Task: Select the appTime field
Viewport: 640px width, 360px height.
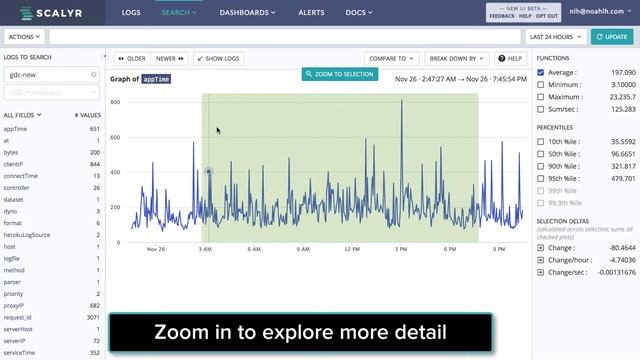Action: (15, 129)
